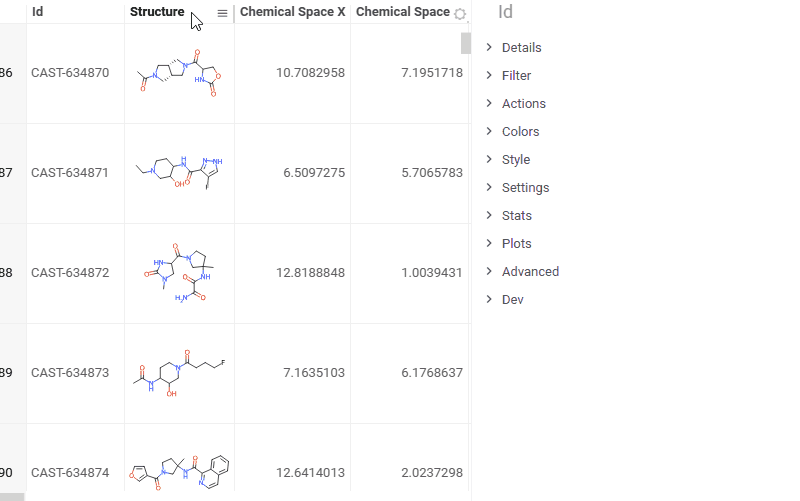This screenshot has width=800, height=501.
Task: Open the Structure column hamburger menu
Action: point(222,13)
